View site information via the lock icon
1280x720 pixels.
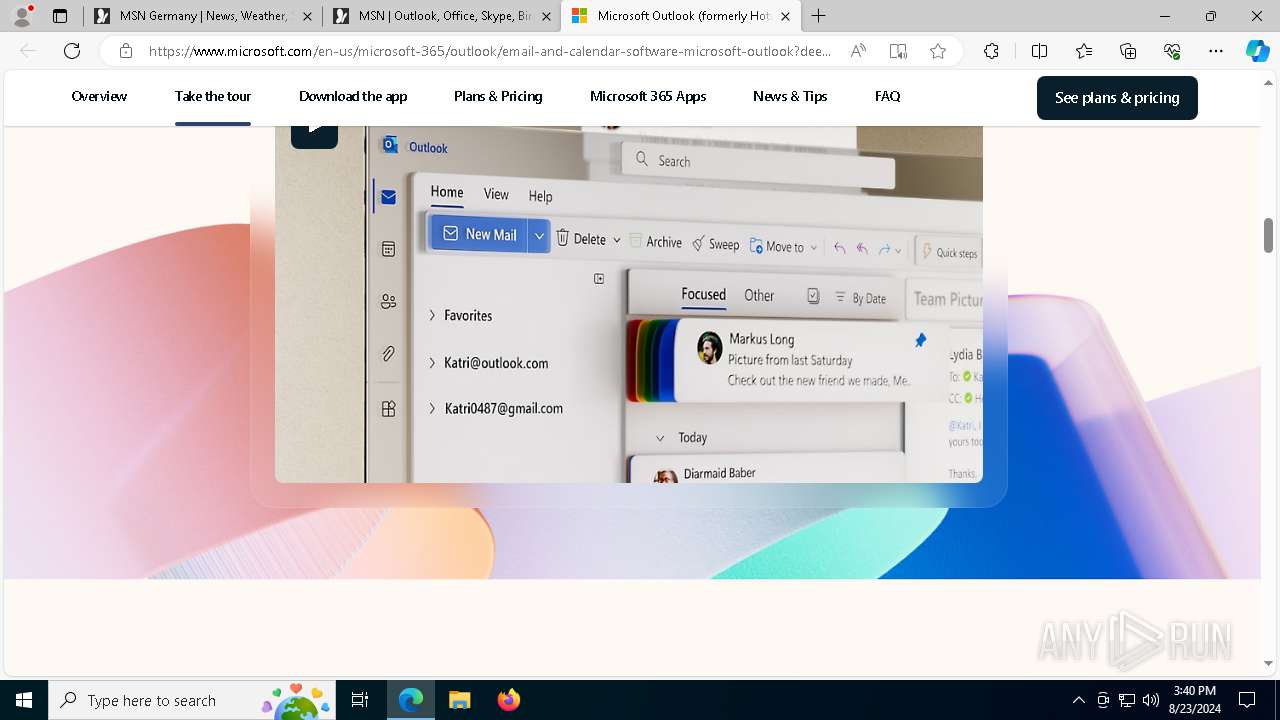(x=125, y=51)
